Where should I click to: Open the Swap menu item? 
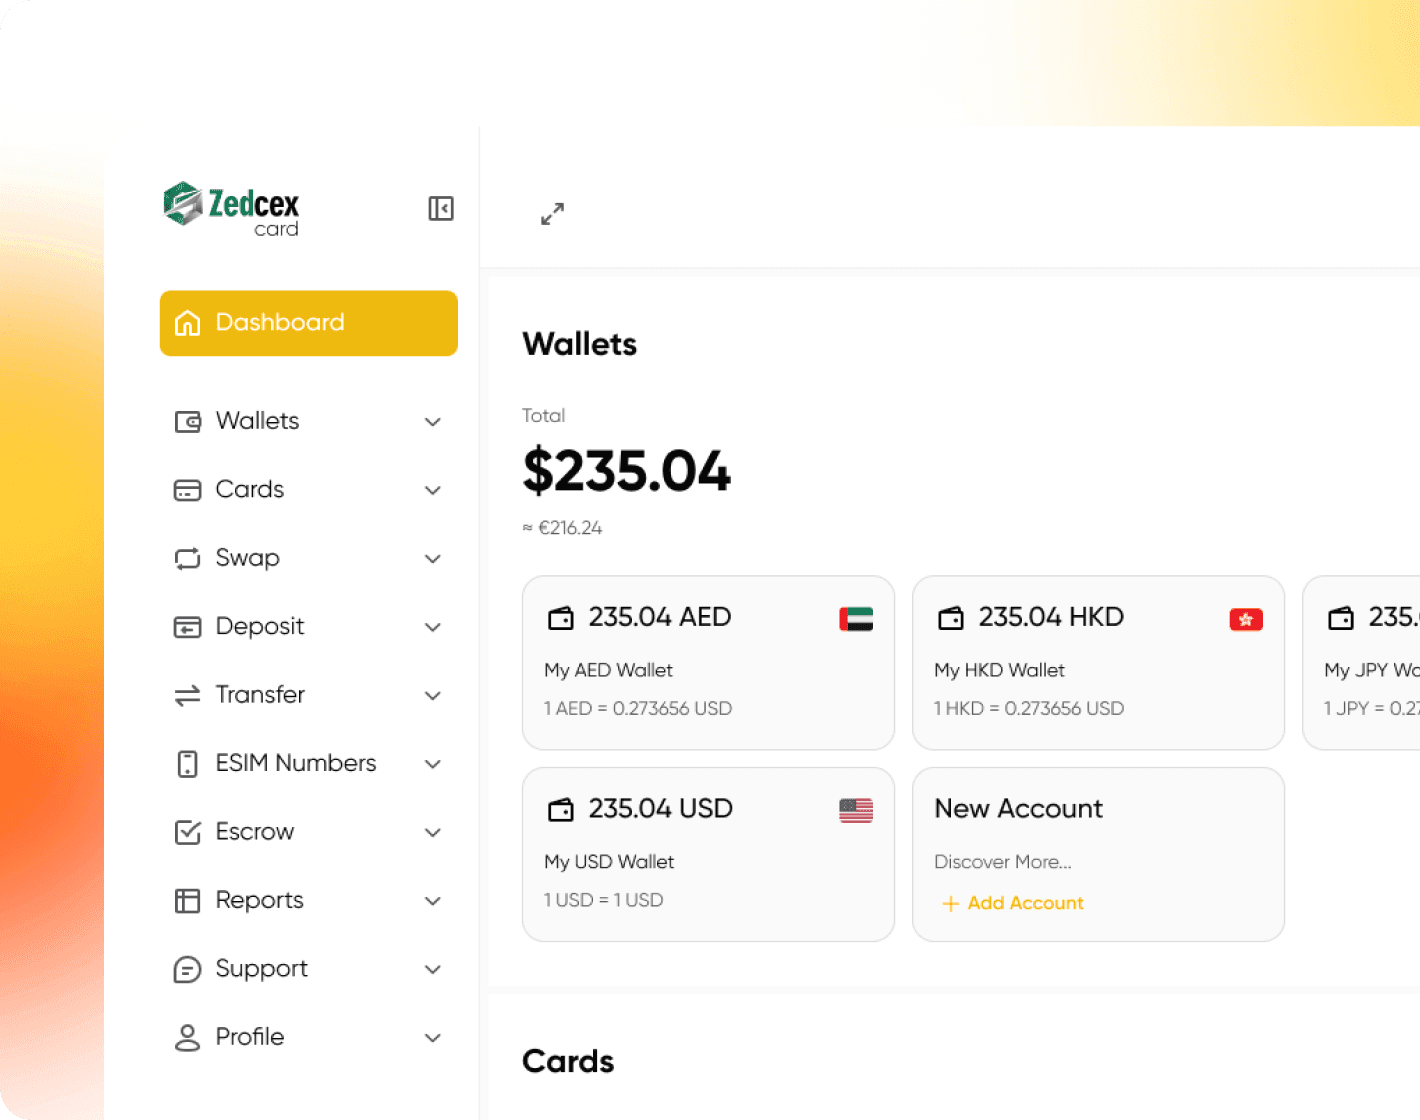pyautogui.click(x=248, y=558)
